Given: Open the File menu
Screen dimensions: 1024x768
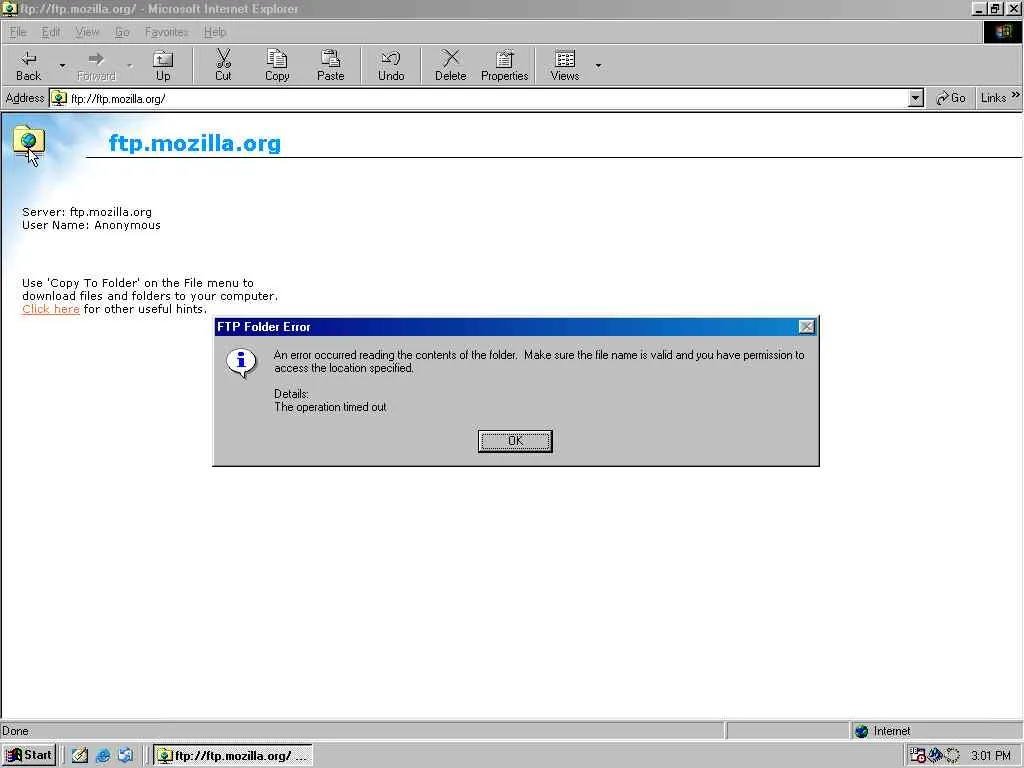Looking at the screenshot, I should (x=18, y=32).
